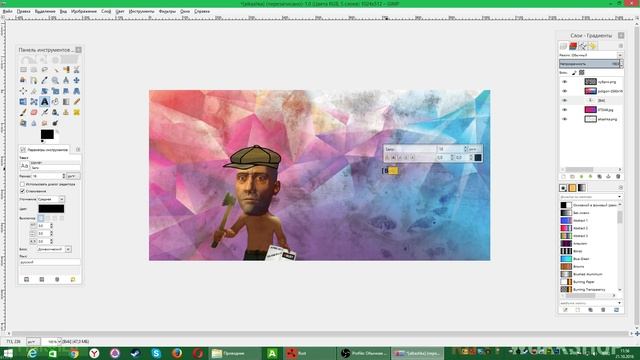Refresh the gradients list
Screen dimensions: 640x360
[x=616, y=310]
